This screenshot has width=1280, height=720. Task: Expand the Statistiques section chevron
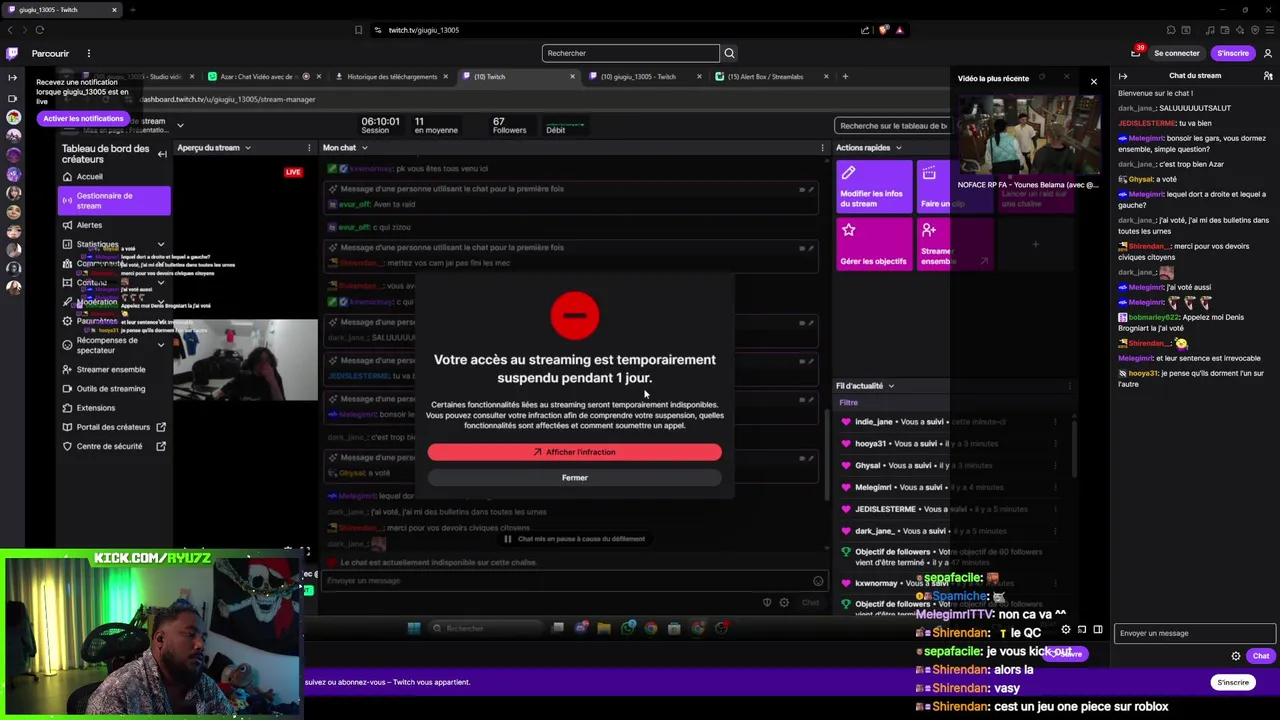[161, 245]
